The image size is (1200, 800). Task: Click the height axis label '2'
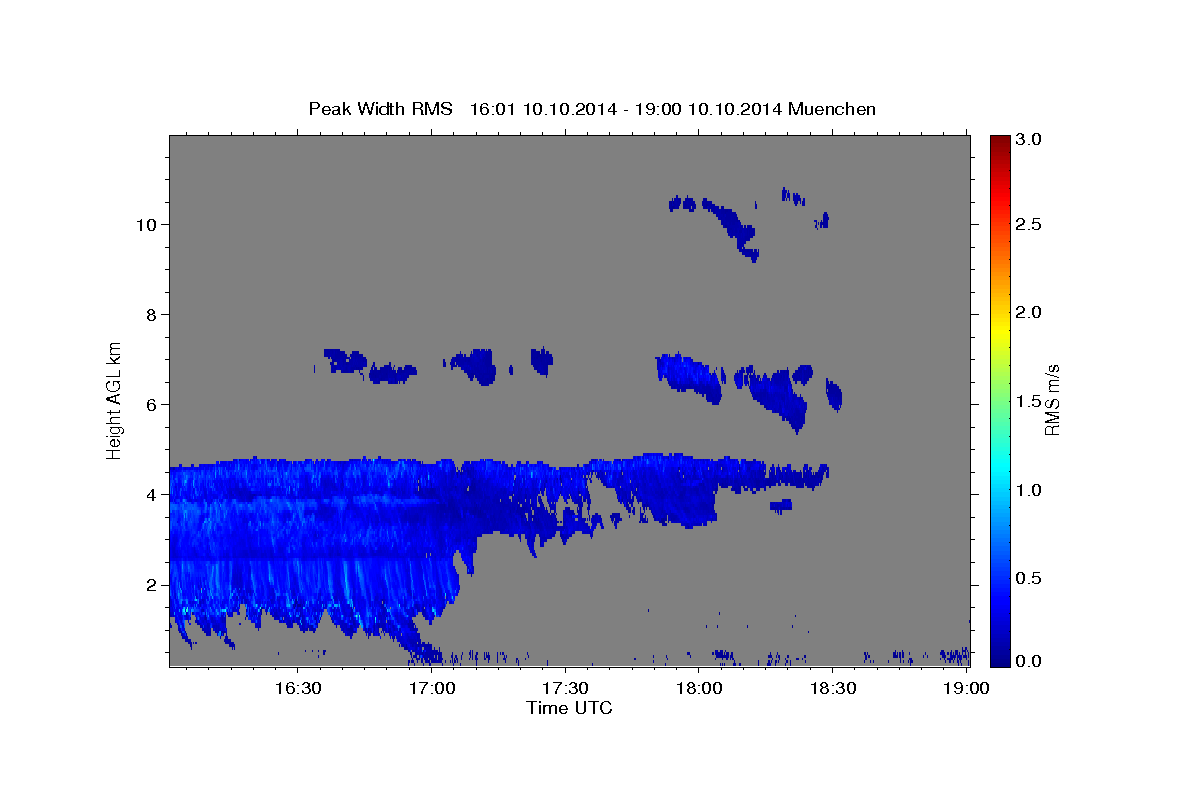151,584
